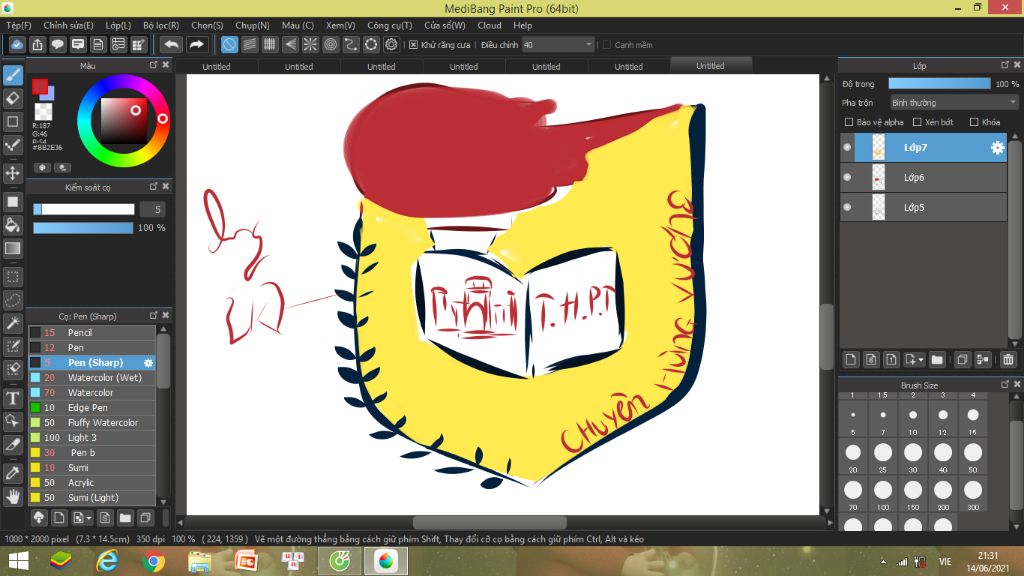Open the Lớp(L) menu
Viewport: 1024px width, 576px height.
(118, 25)
